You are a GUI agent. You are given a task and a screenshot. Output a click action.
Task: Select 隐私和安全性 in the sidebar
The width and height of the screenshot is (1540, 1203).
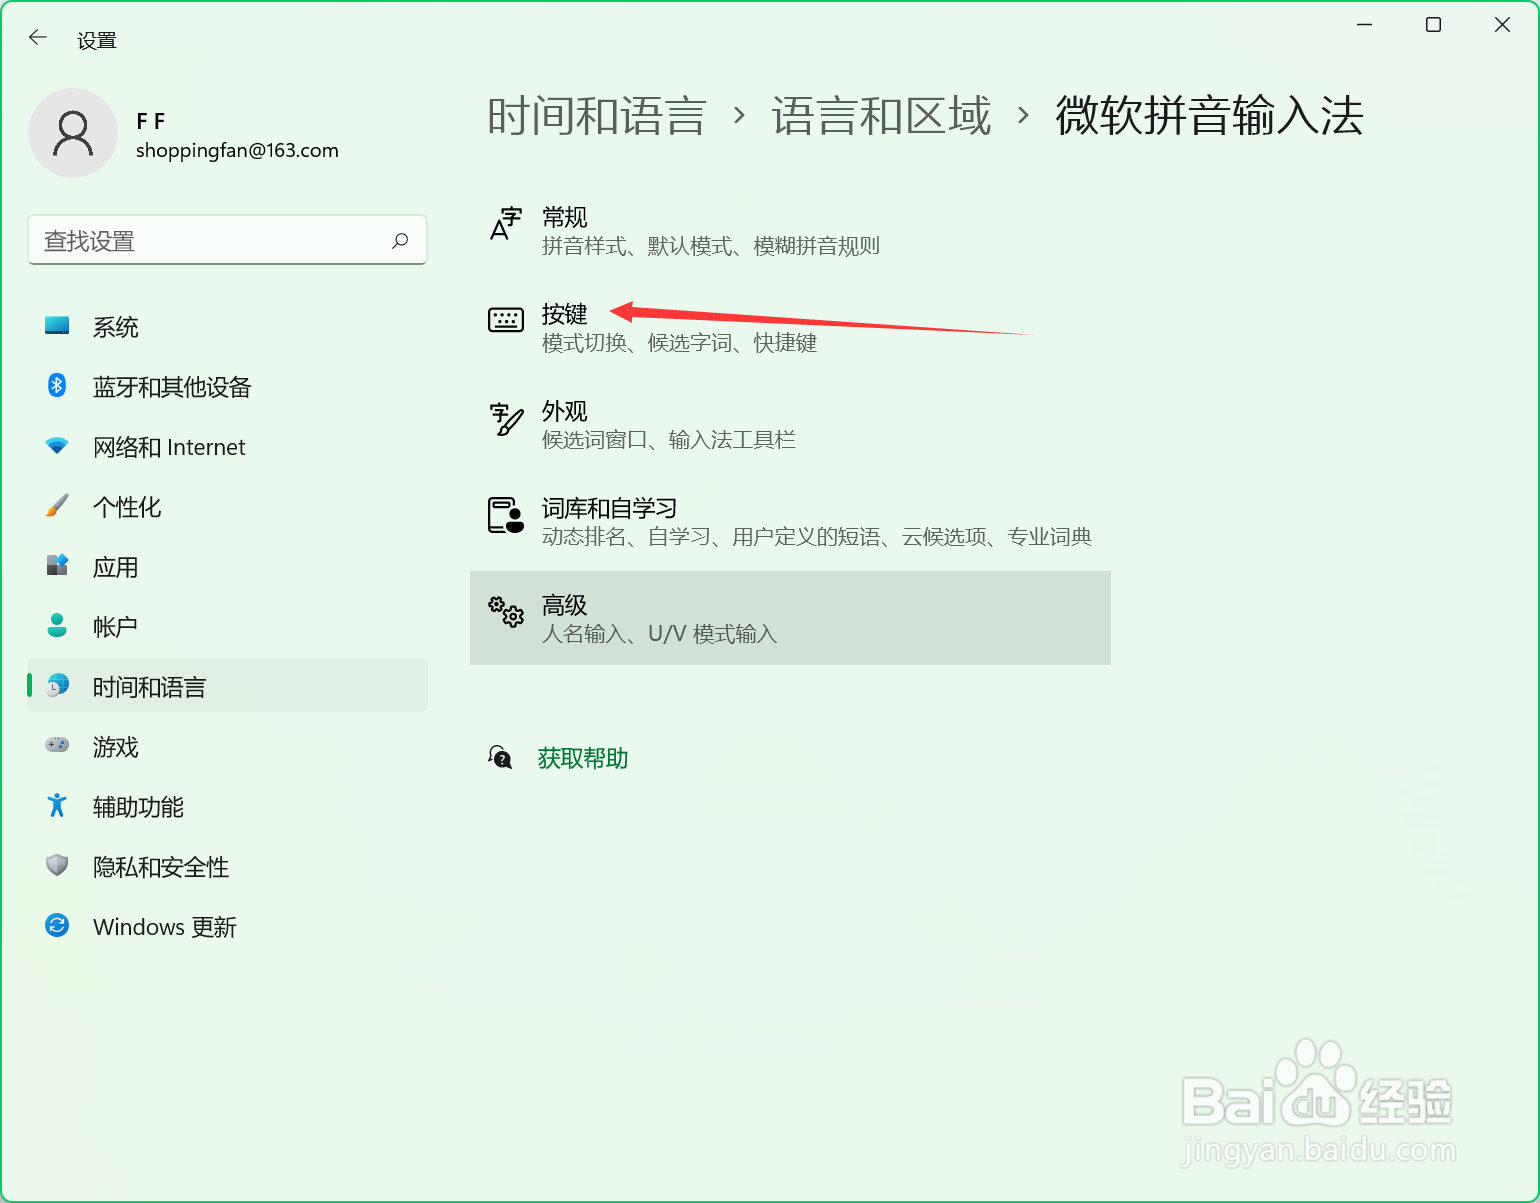[161, 867]
